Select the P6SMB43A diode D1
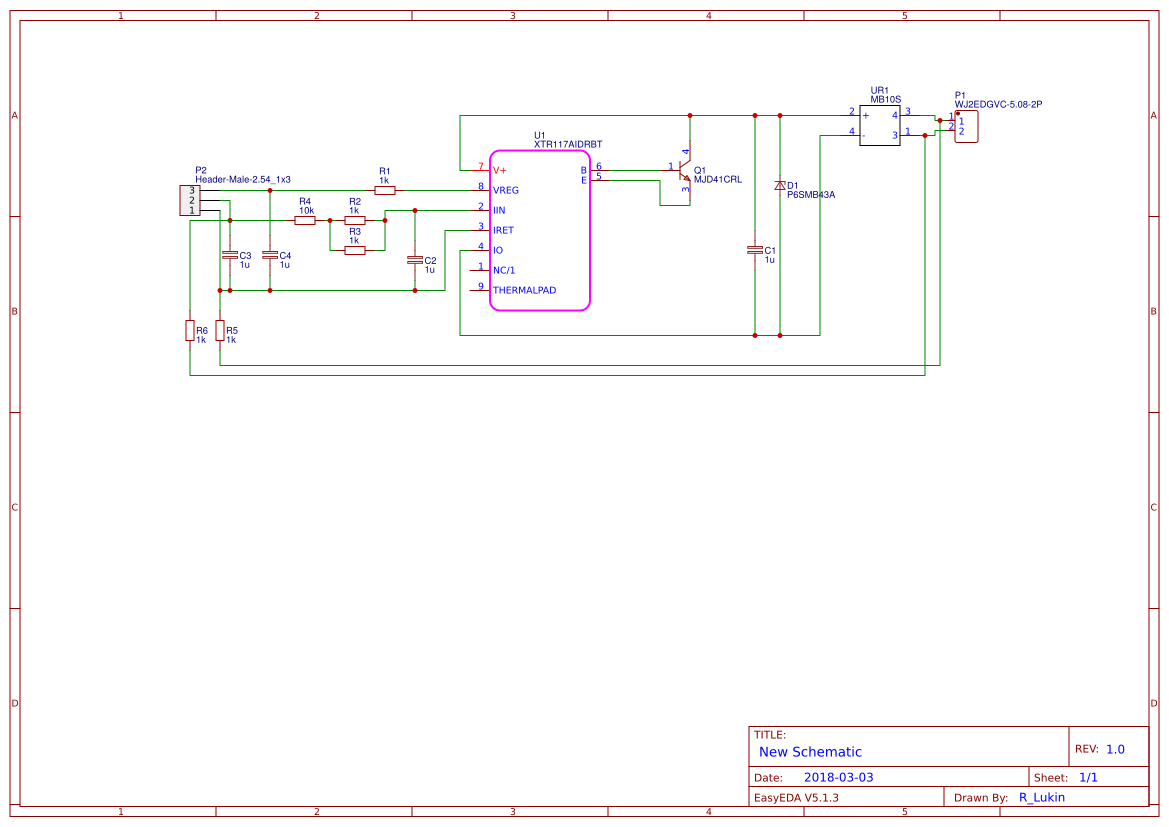The height and width of the screenshot is (827, 1169). tap(780, 187)
